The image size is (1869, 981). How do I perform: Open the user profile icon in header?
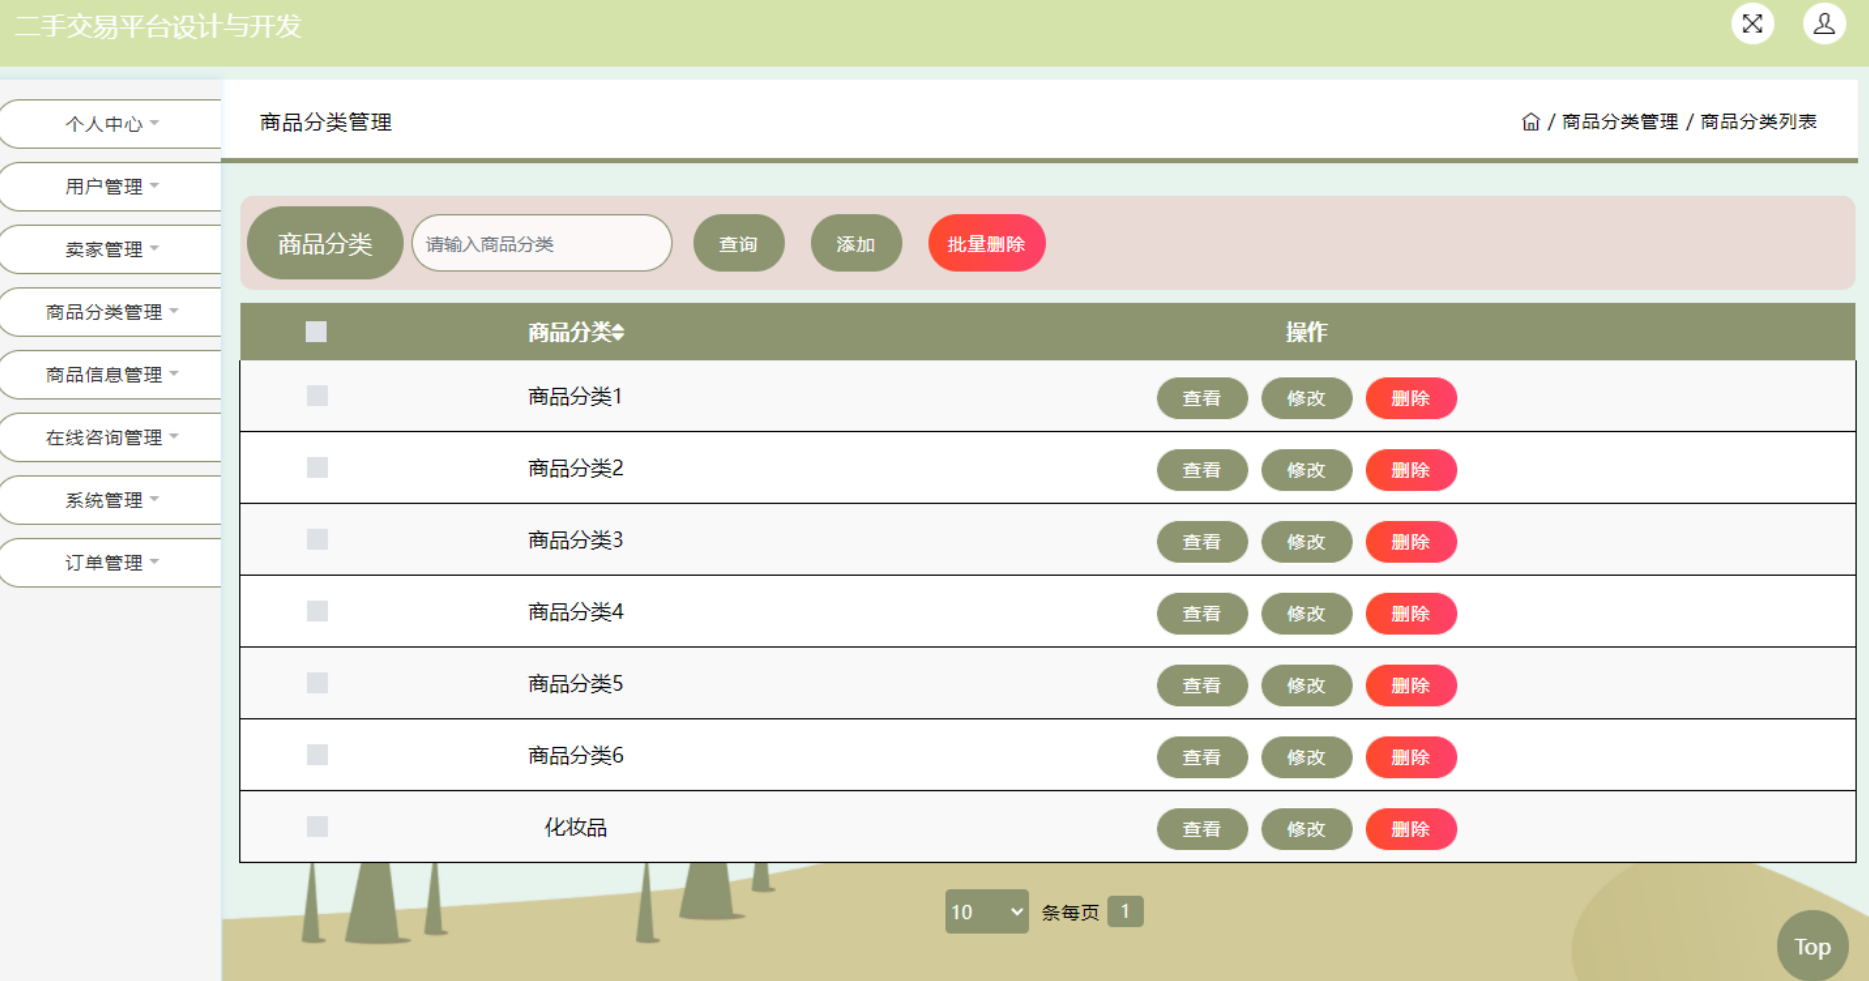[x=1824, y=24]
